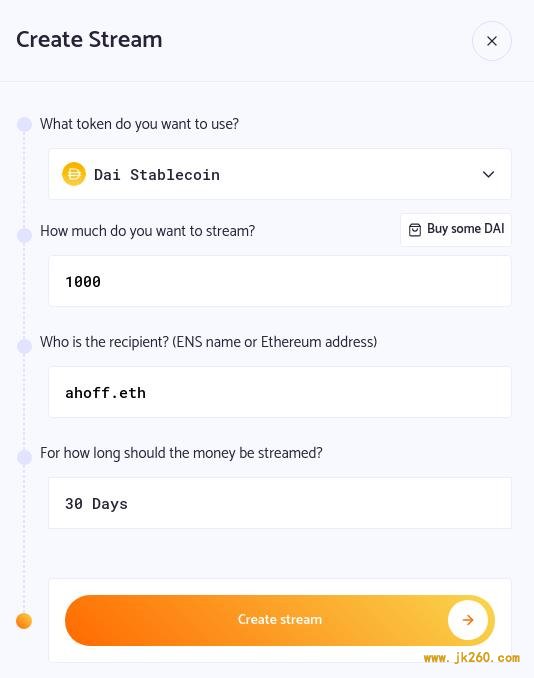This screenshot has width=534, height=678.
Task: Select the duration step indicator dot
Action: [24, 457]
